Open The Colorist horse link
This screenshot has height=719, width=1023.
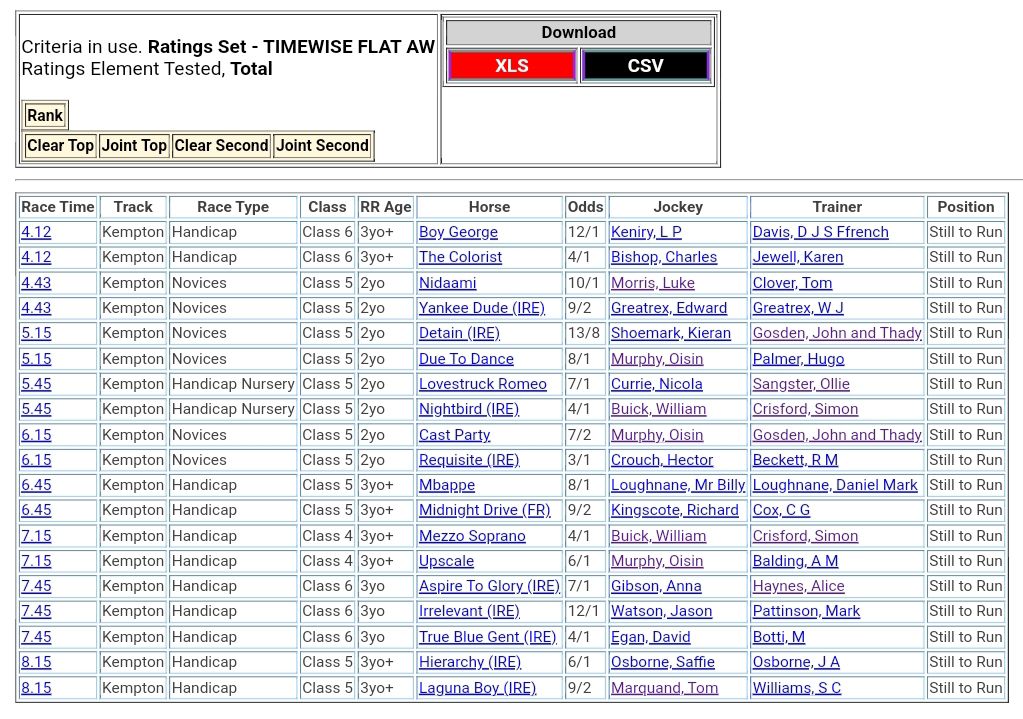coord(460,257)
